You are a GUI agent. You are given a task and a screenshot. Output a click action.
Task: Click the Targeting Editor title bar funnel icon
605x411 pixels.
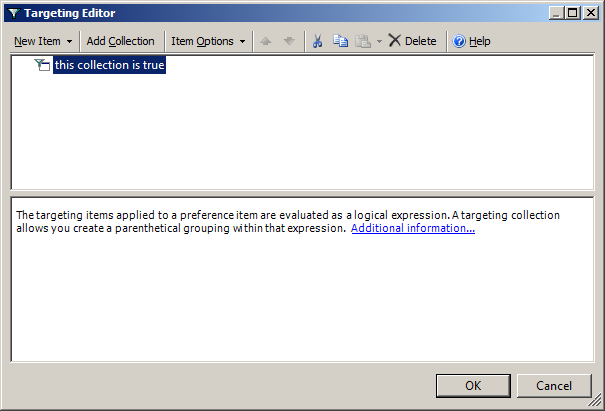pyautogui.click(x=13, y=13)
